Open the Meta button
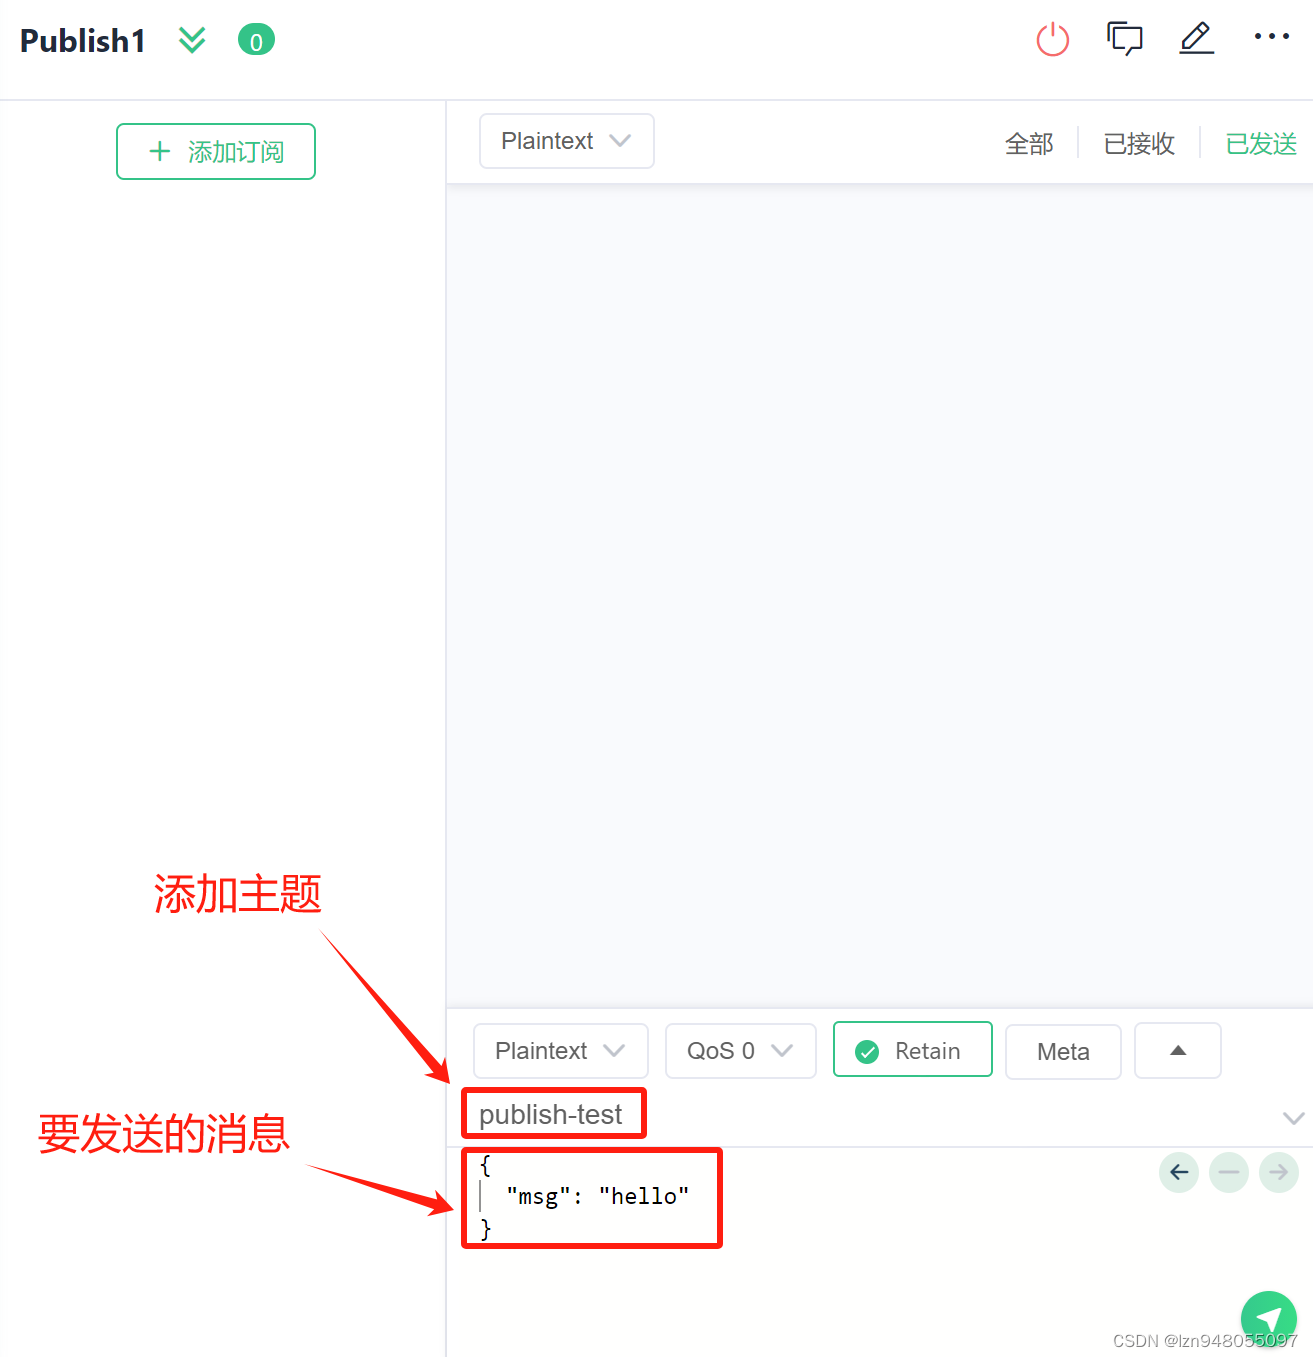 (x=1063, y=1052)
